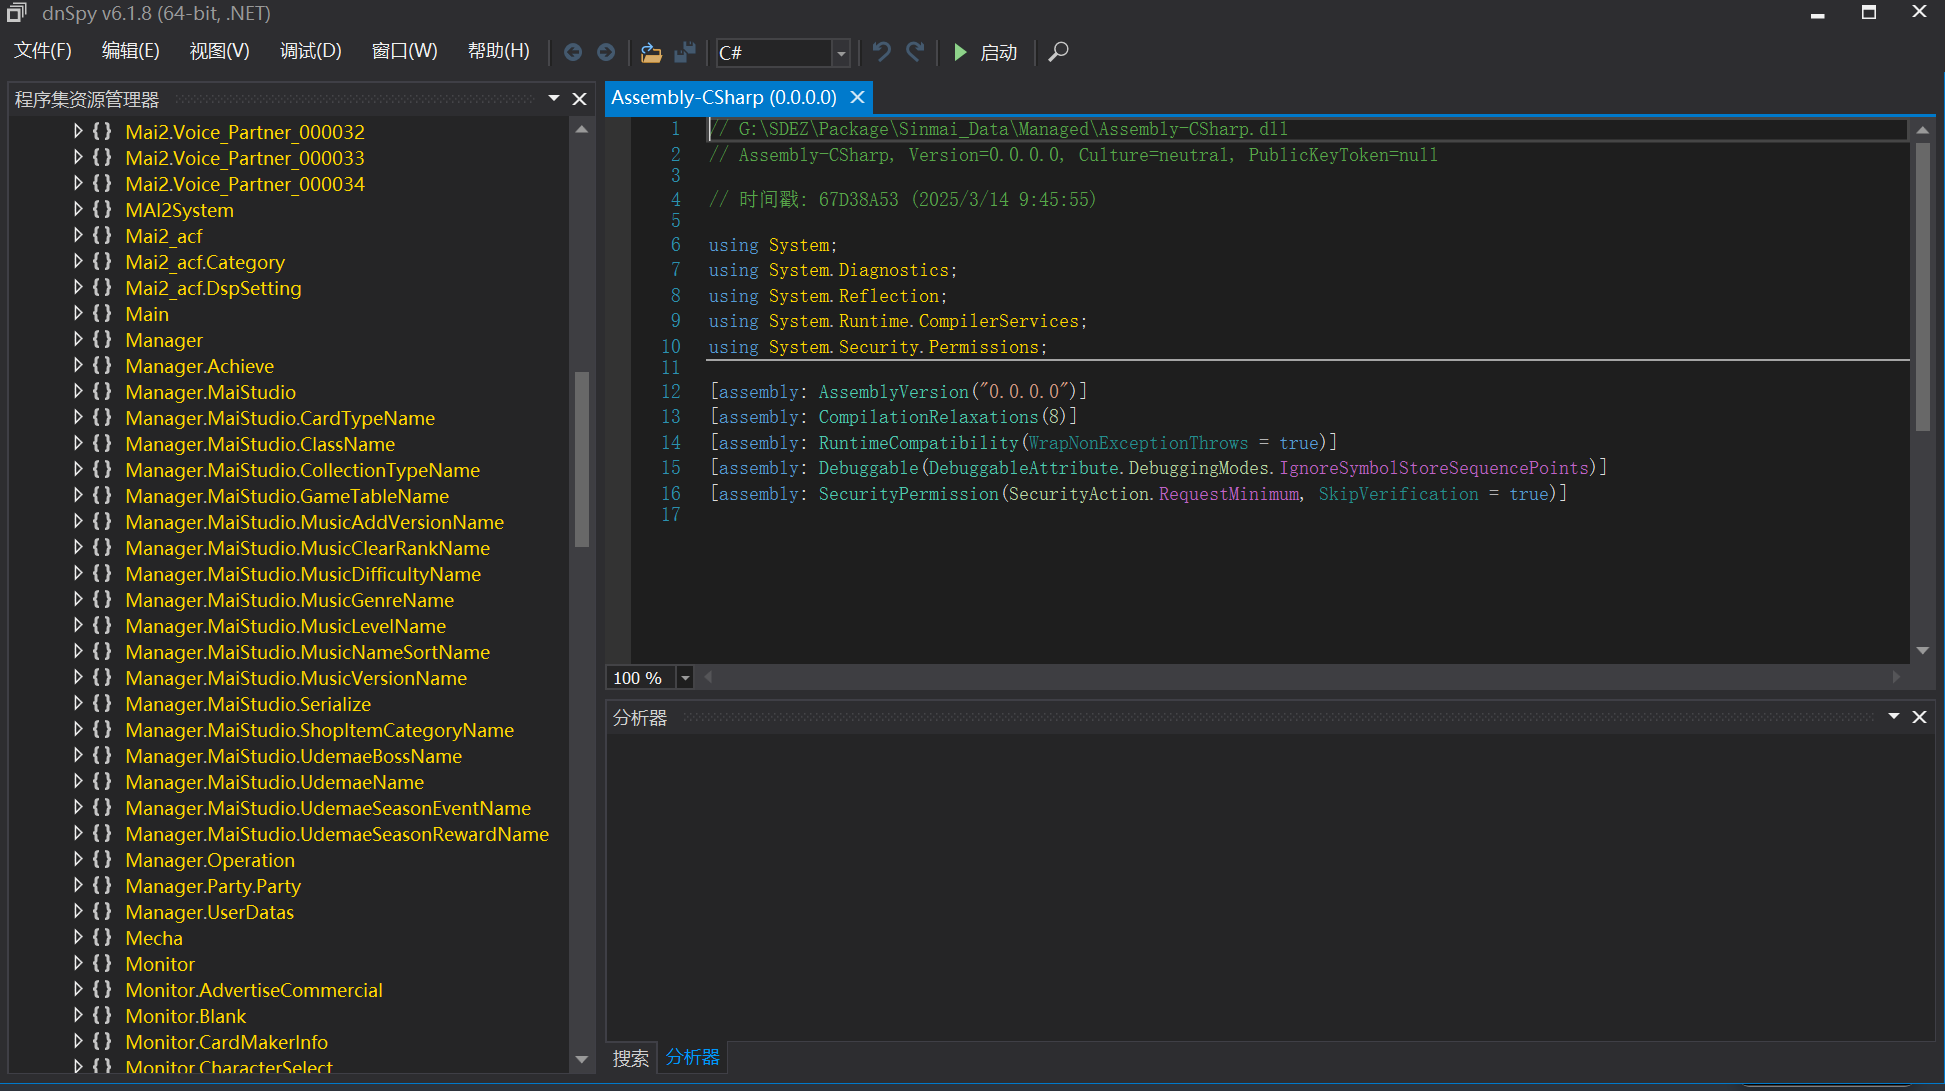Screen dimensions: 1945x1091
Task: Select Manager.Party.Party tree item
Action: coord(213,886)
